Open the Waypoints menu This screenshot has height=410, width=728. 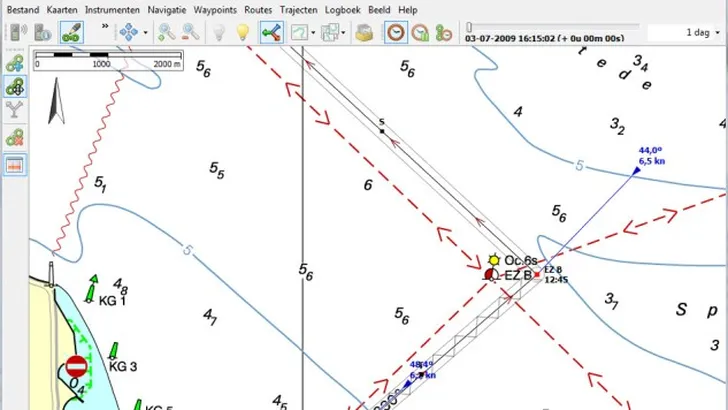(x=216, y=8)
